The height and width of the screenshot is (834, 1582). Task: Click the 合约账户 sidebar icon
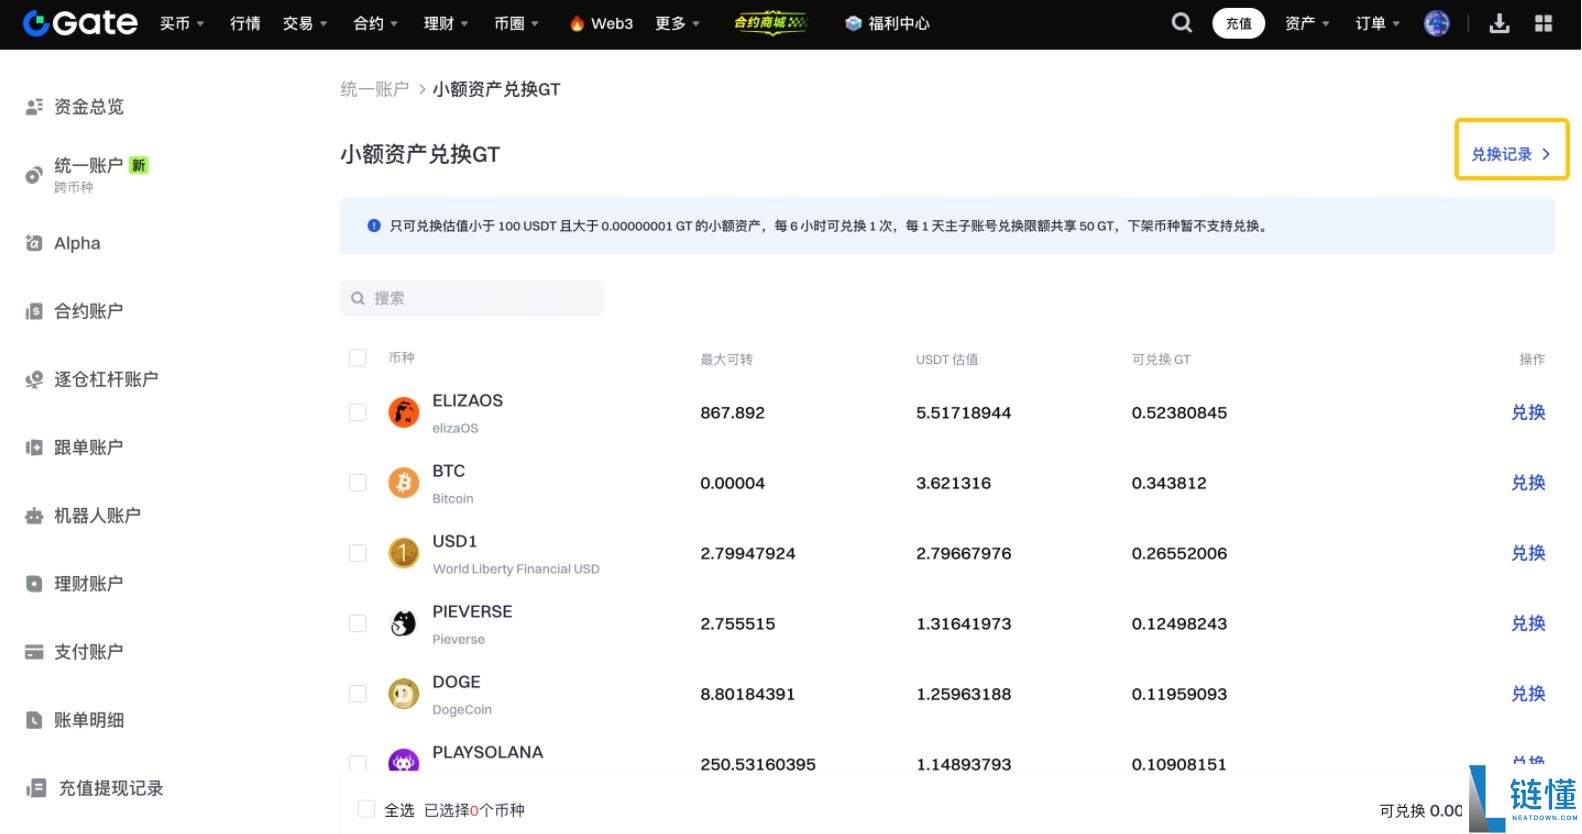[34, 311]
